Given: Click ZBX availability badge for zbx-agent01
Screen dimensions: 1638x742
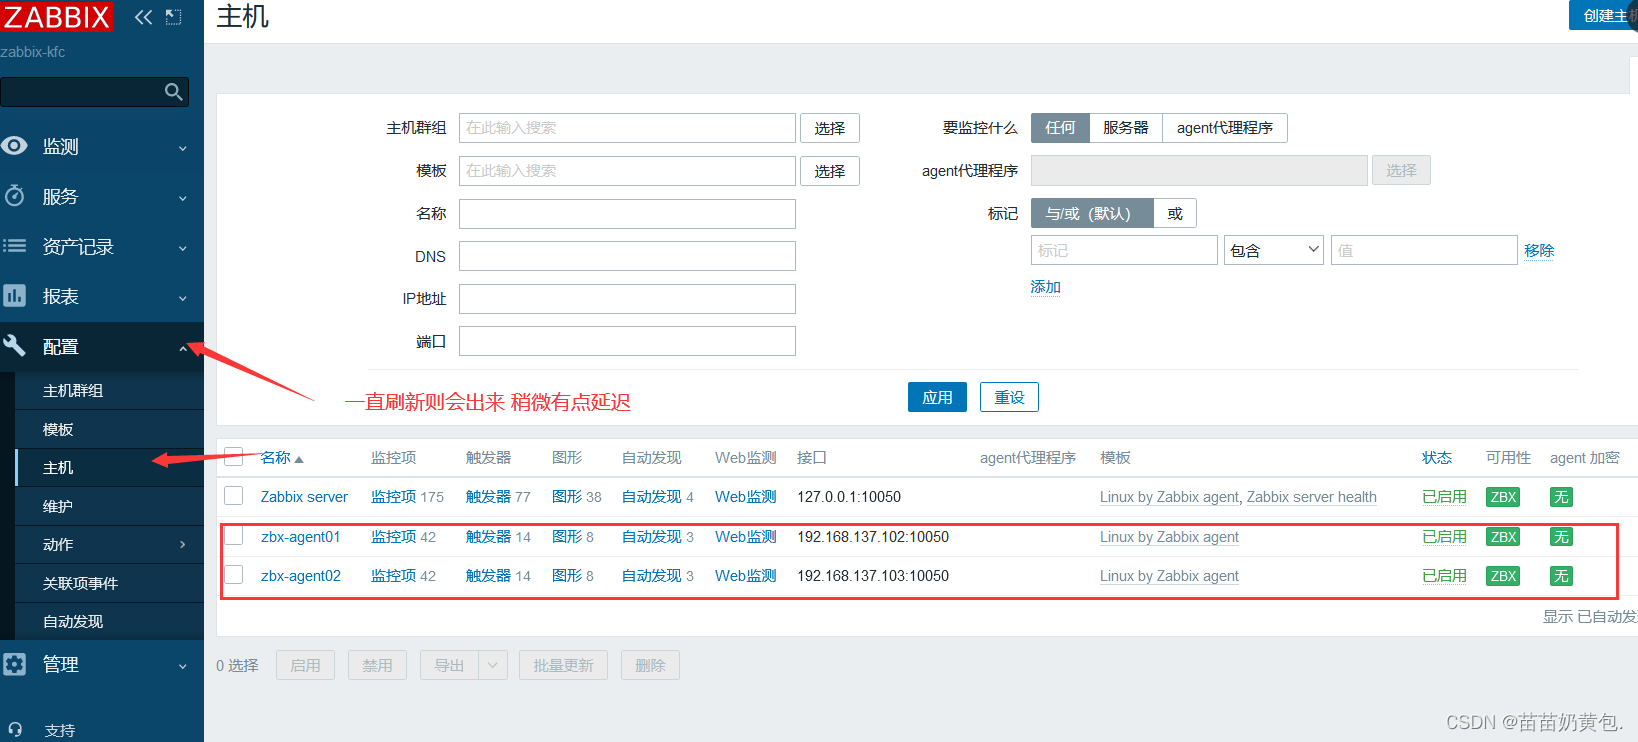Looking at the screenshot, I should (1503, 537).
